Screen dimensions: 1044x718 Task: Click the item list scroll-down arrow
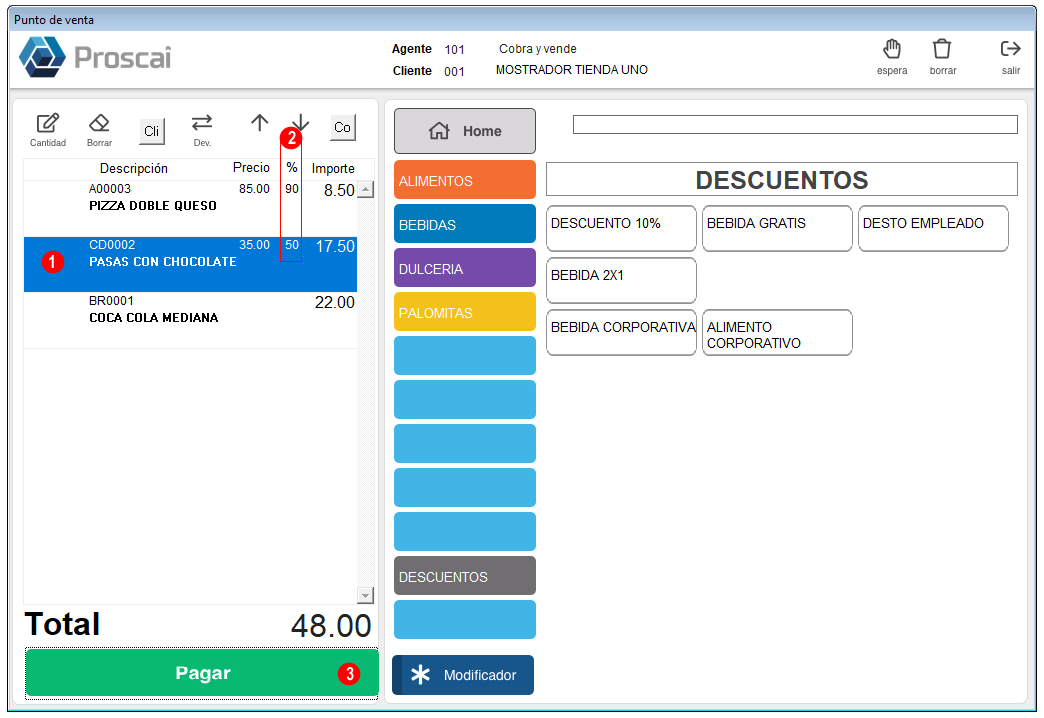(x=366, y=595)
